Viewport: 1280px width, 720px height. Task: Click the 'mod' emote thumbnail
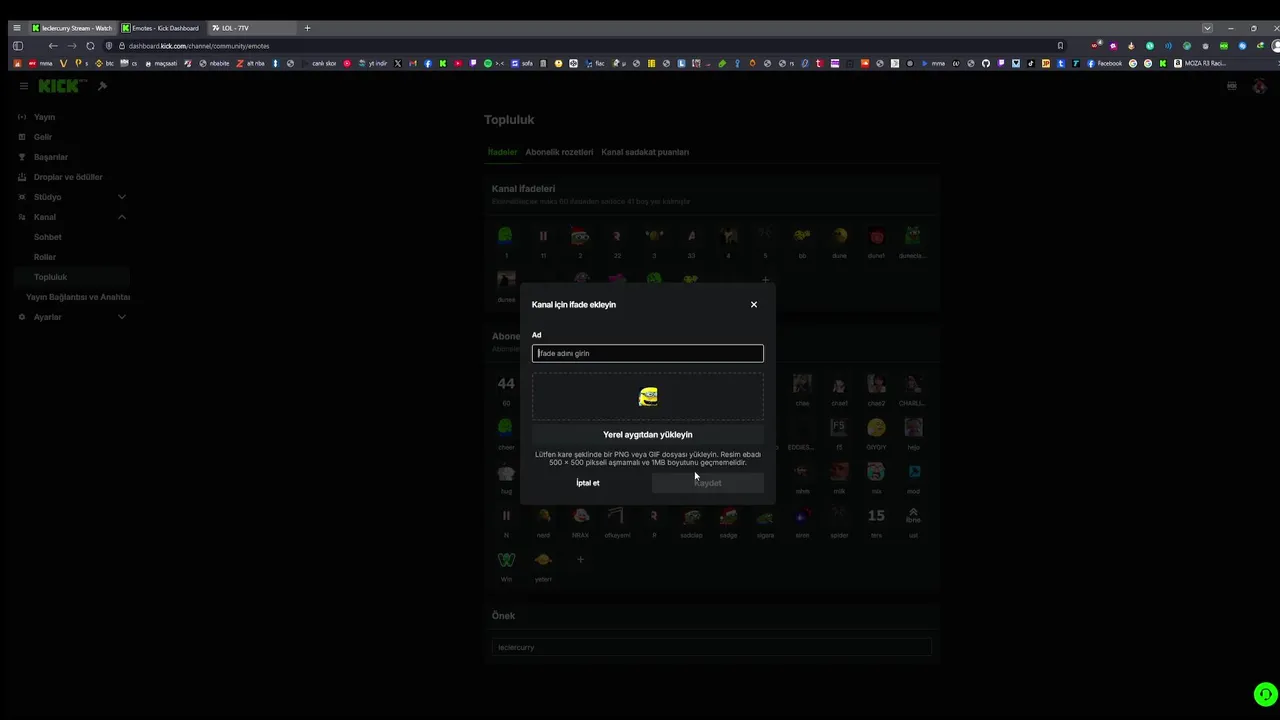913,472
